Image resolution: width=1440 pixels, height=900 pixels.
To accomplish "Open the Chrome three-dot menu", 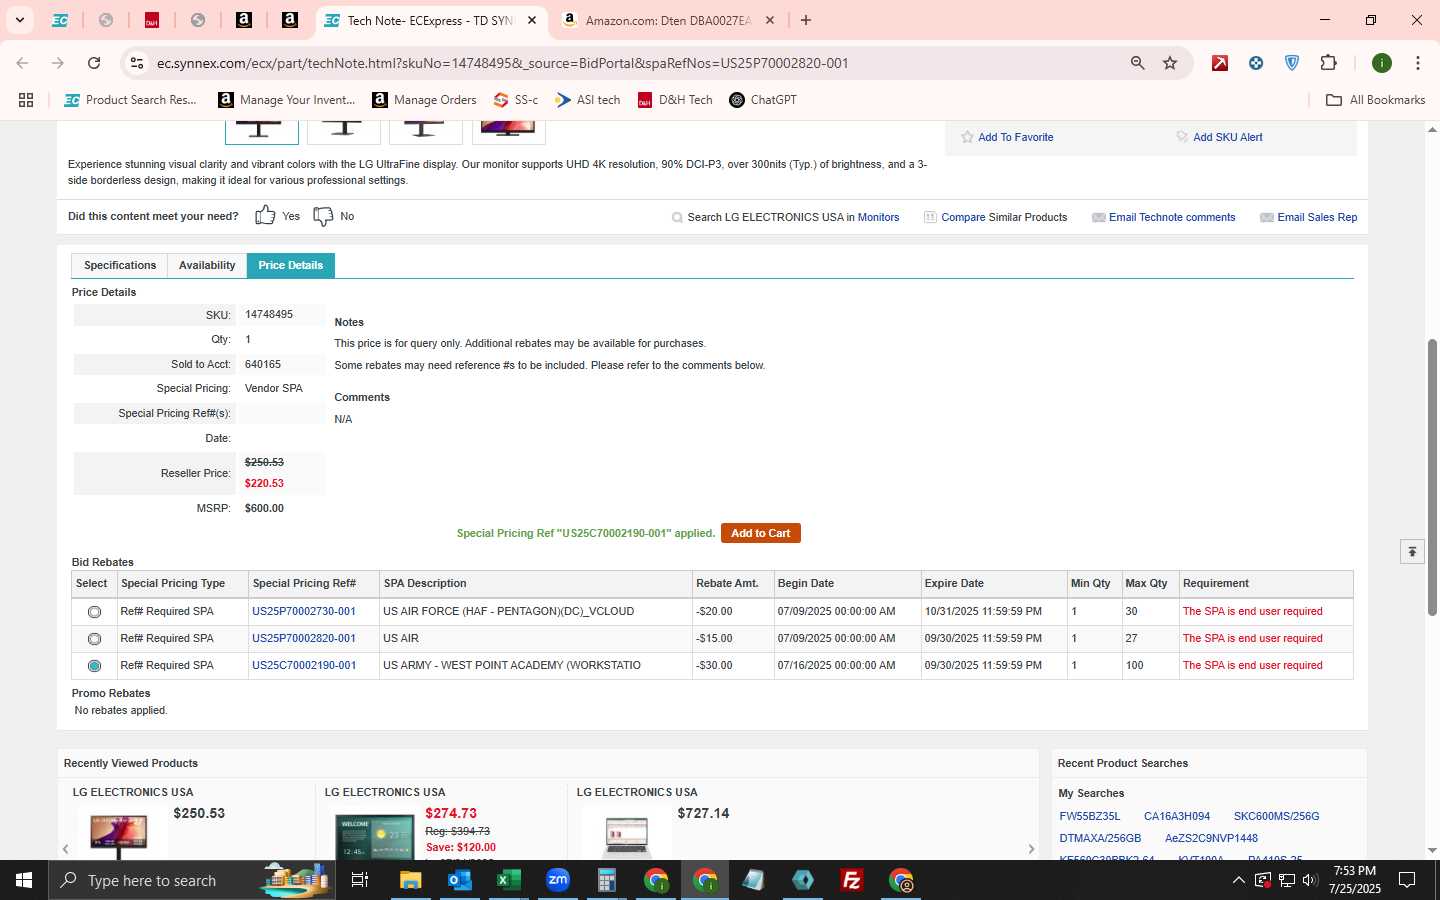I will [x=1418, y=63].
